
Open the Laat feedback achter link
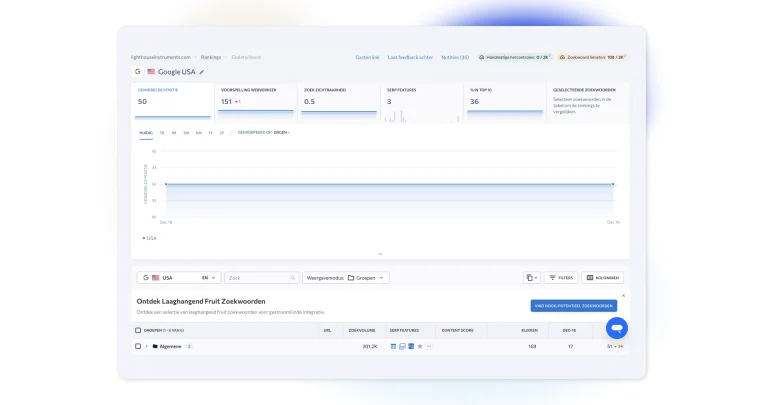[410, 57]
